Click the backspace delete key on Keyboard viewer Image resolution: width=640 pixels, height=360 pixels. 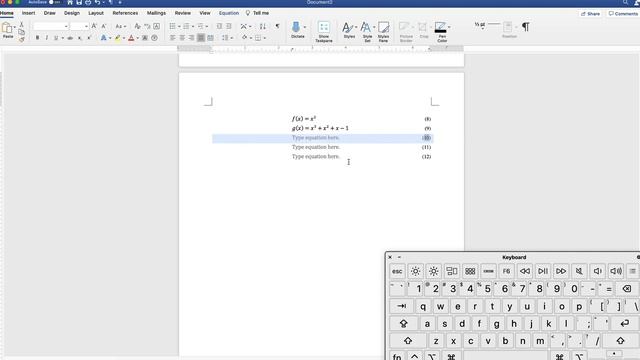[627, 289]
